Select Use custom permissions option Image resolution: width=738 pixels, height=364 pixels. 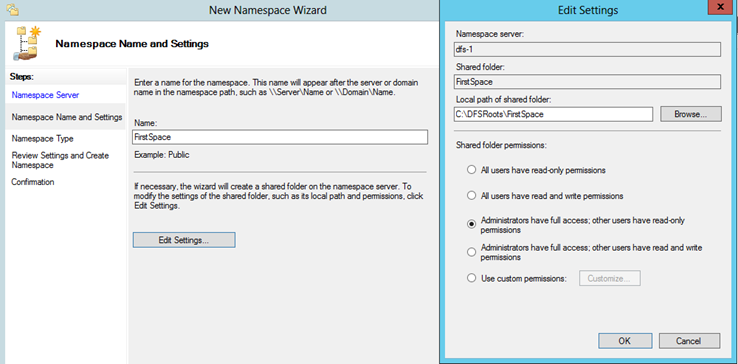(471, 278)
